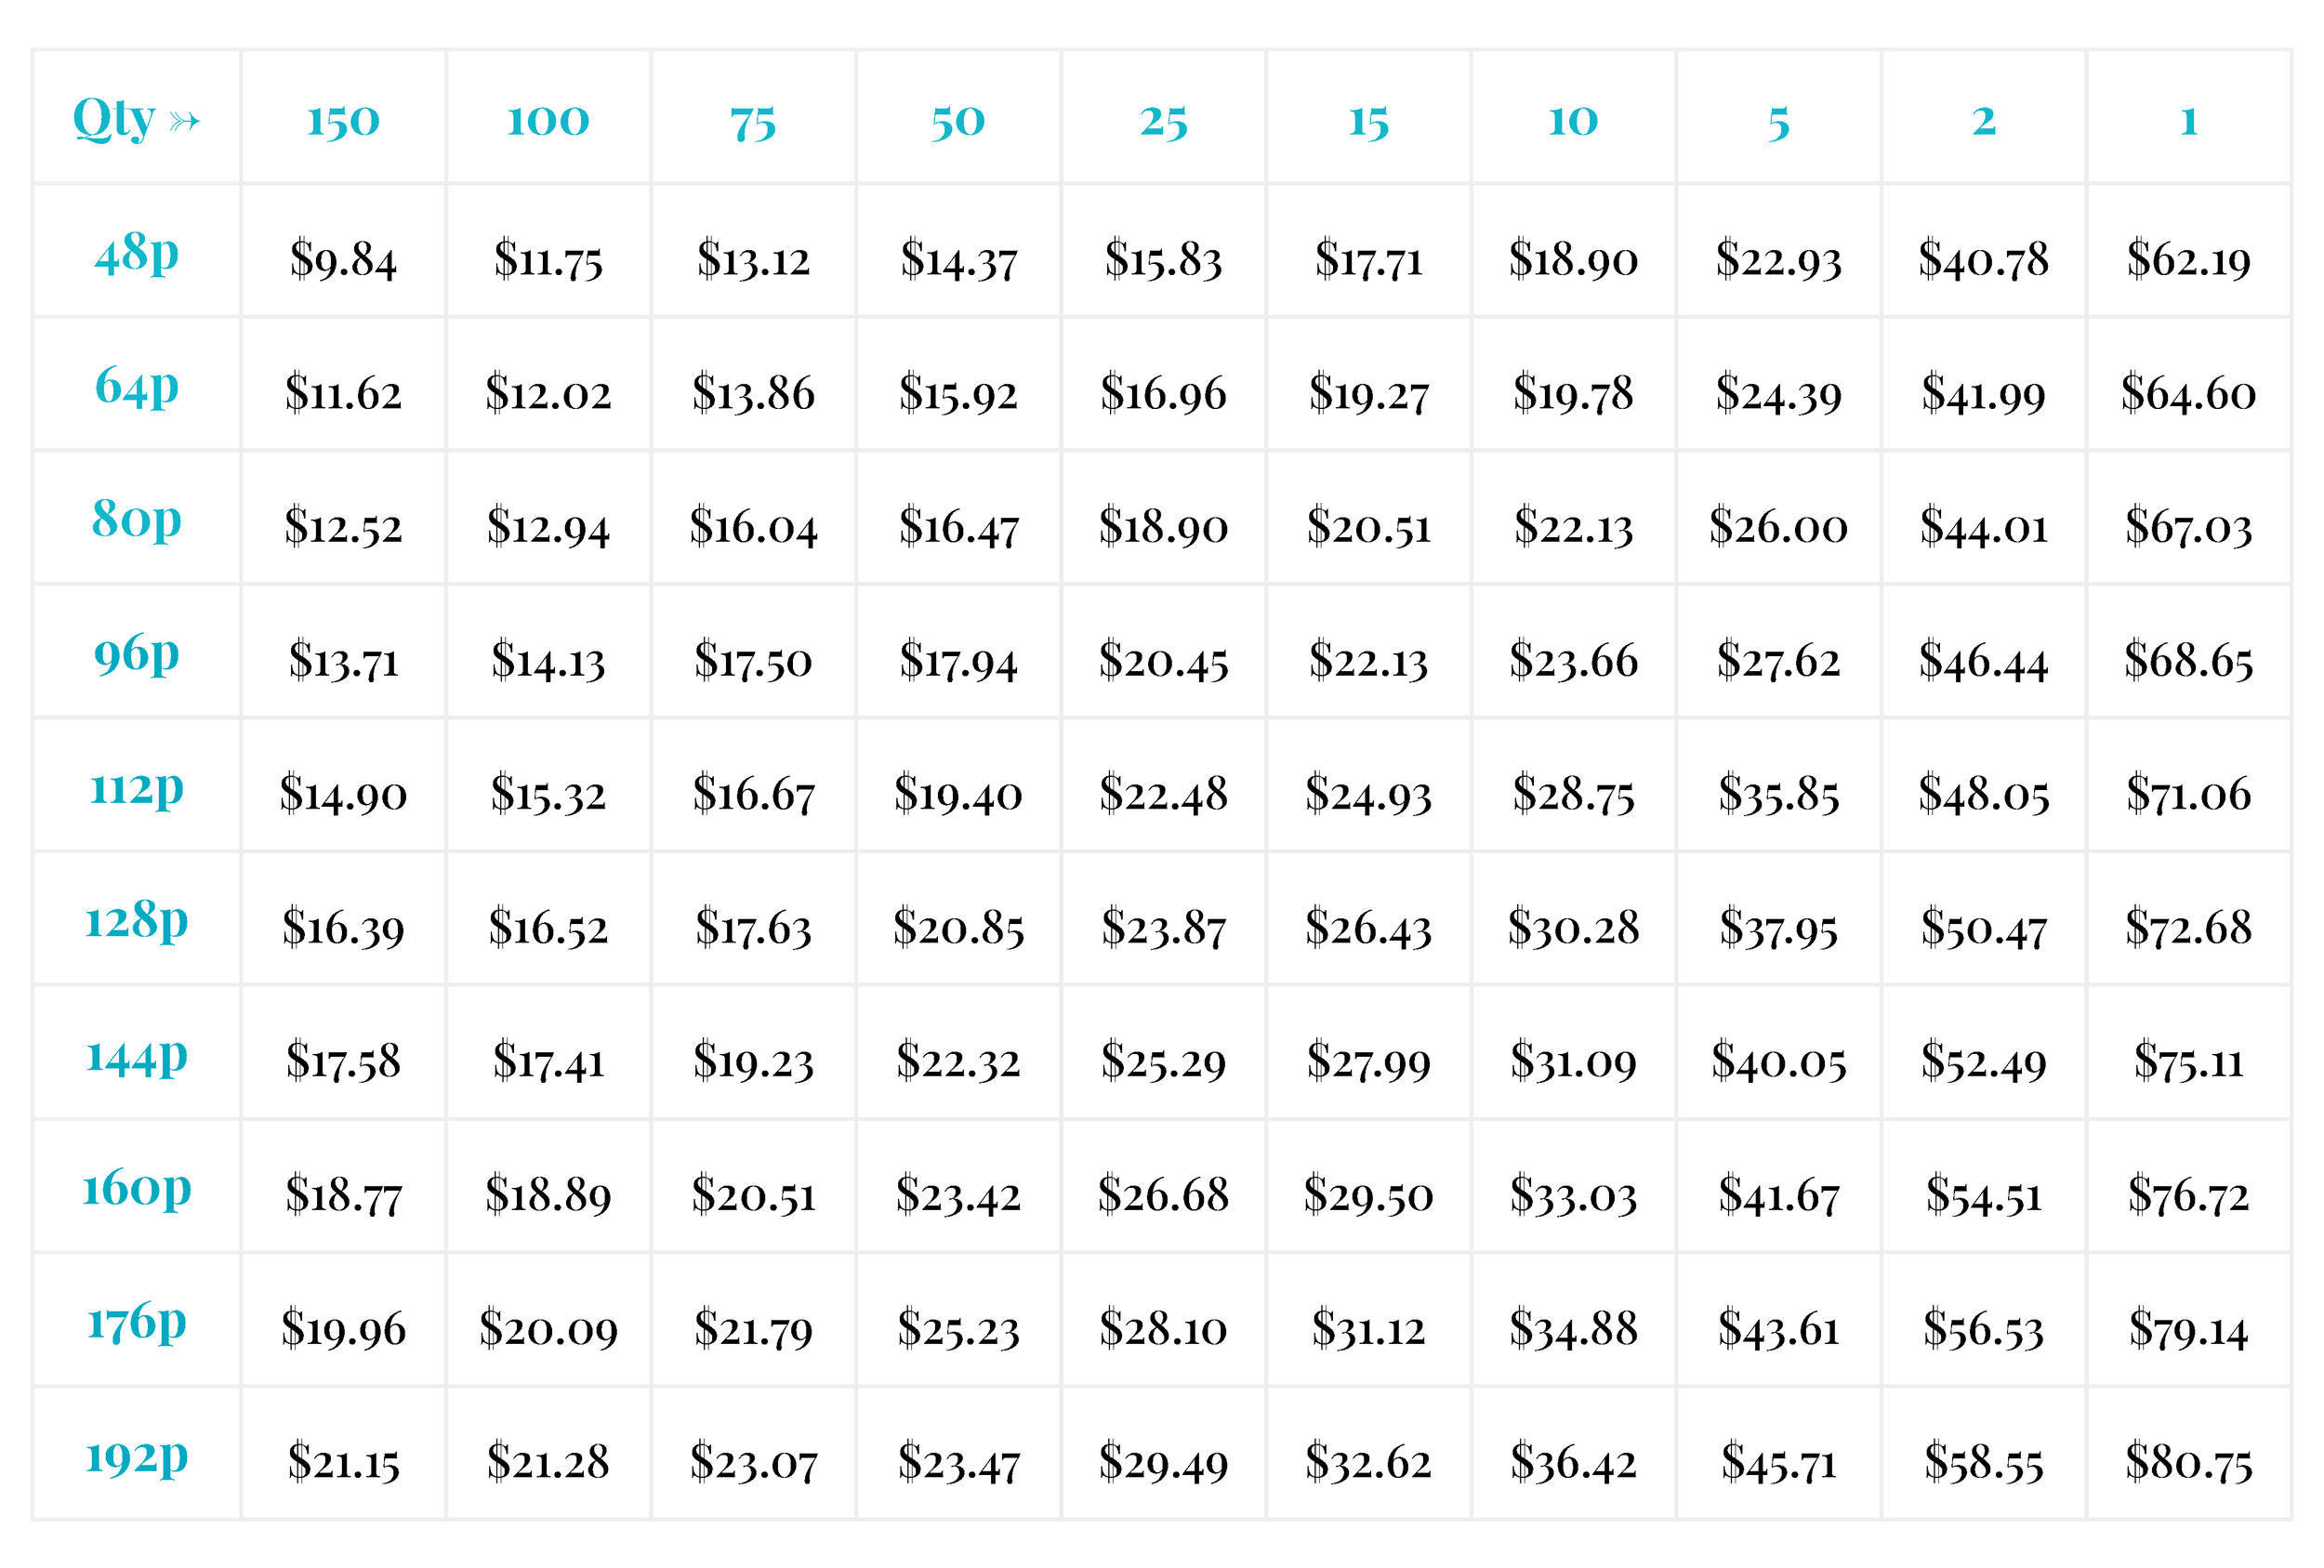Screen dimensions: 2324x1568
Task: Click the Qty header label
Action: 114,119
